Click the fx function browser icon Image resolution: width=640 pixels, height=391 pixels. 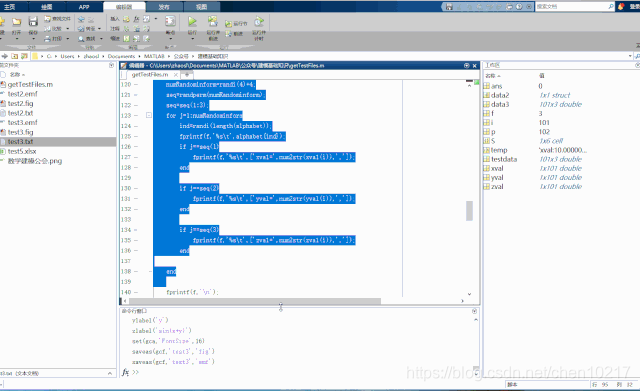(125, 372)
